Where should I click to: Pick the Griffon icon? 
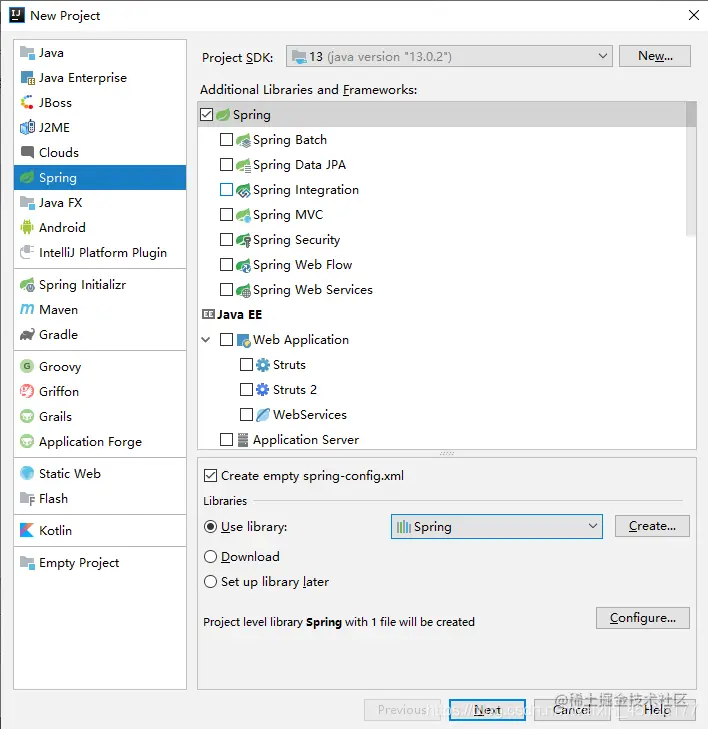(27, 391)
